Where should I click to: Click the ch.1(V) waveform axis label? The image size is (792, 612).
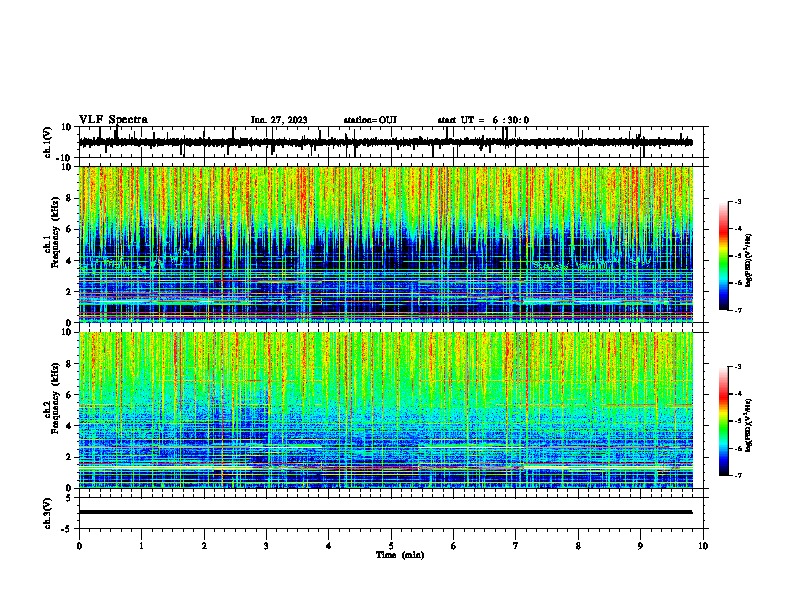48,142
